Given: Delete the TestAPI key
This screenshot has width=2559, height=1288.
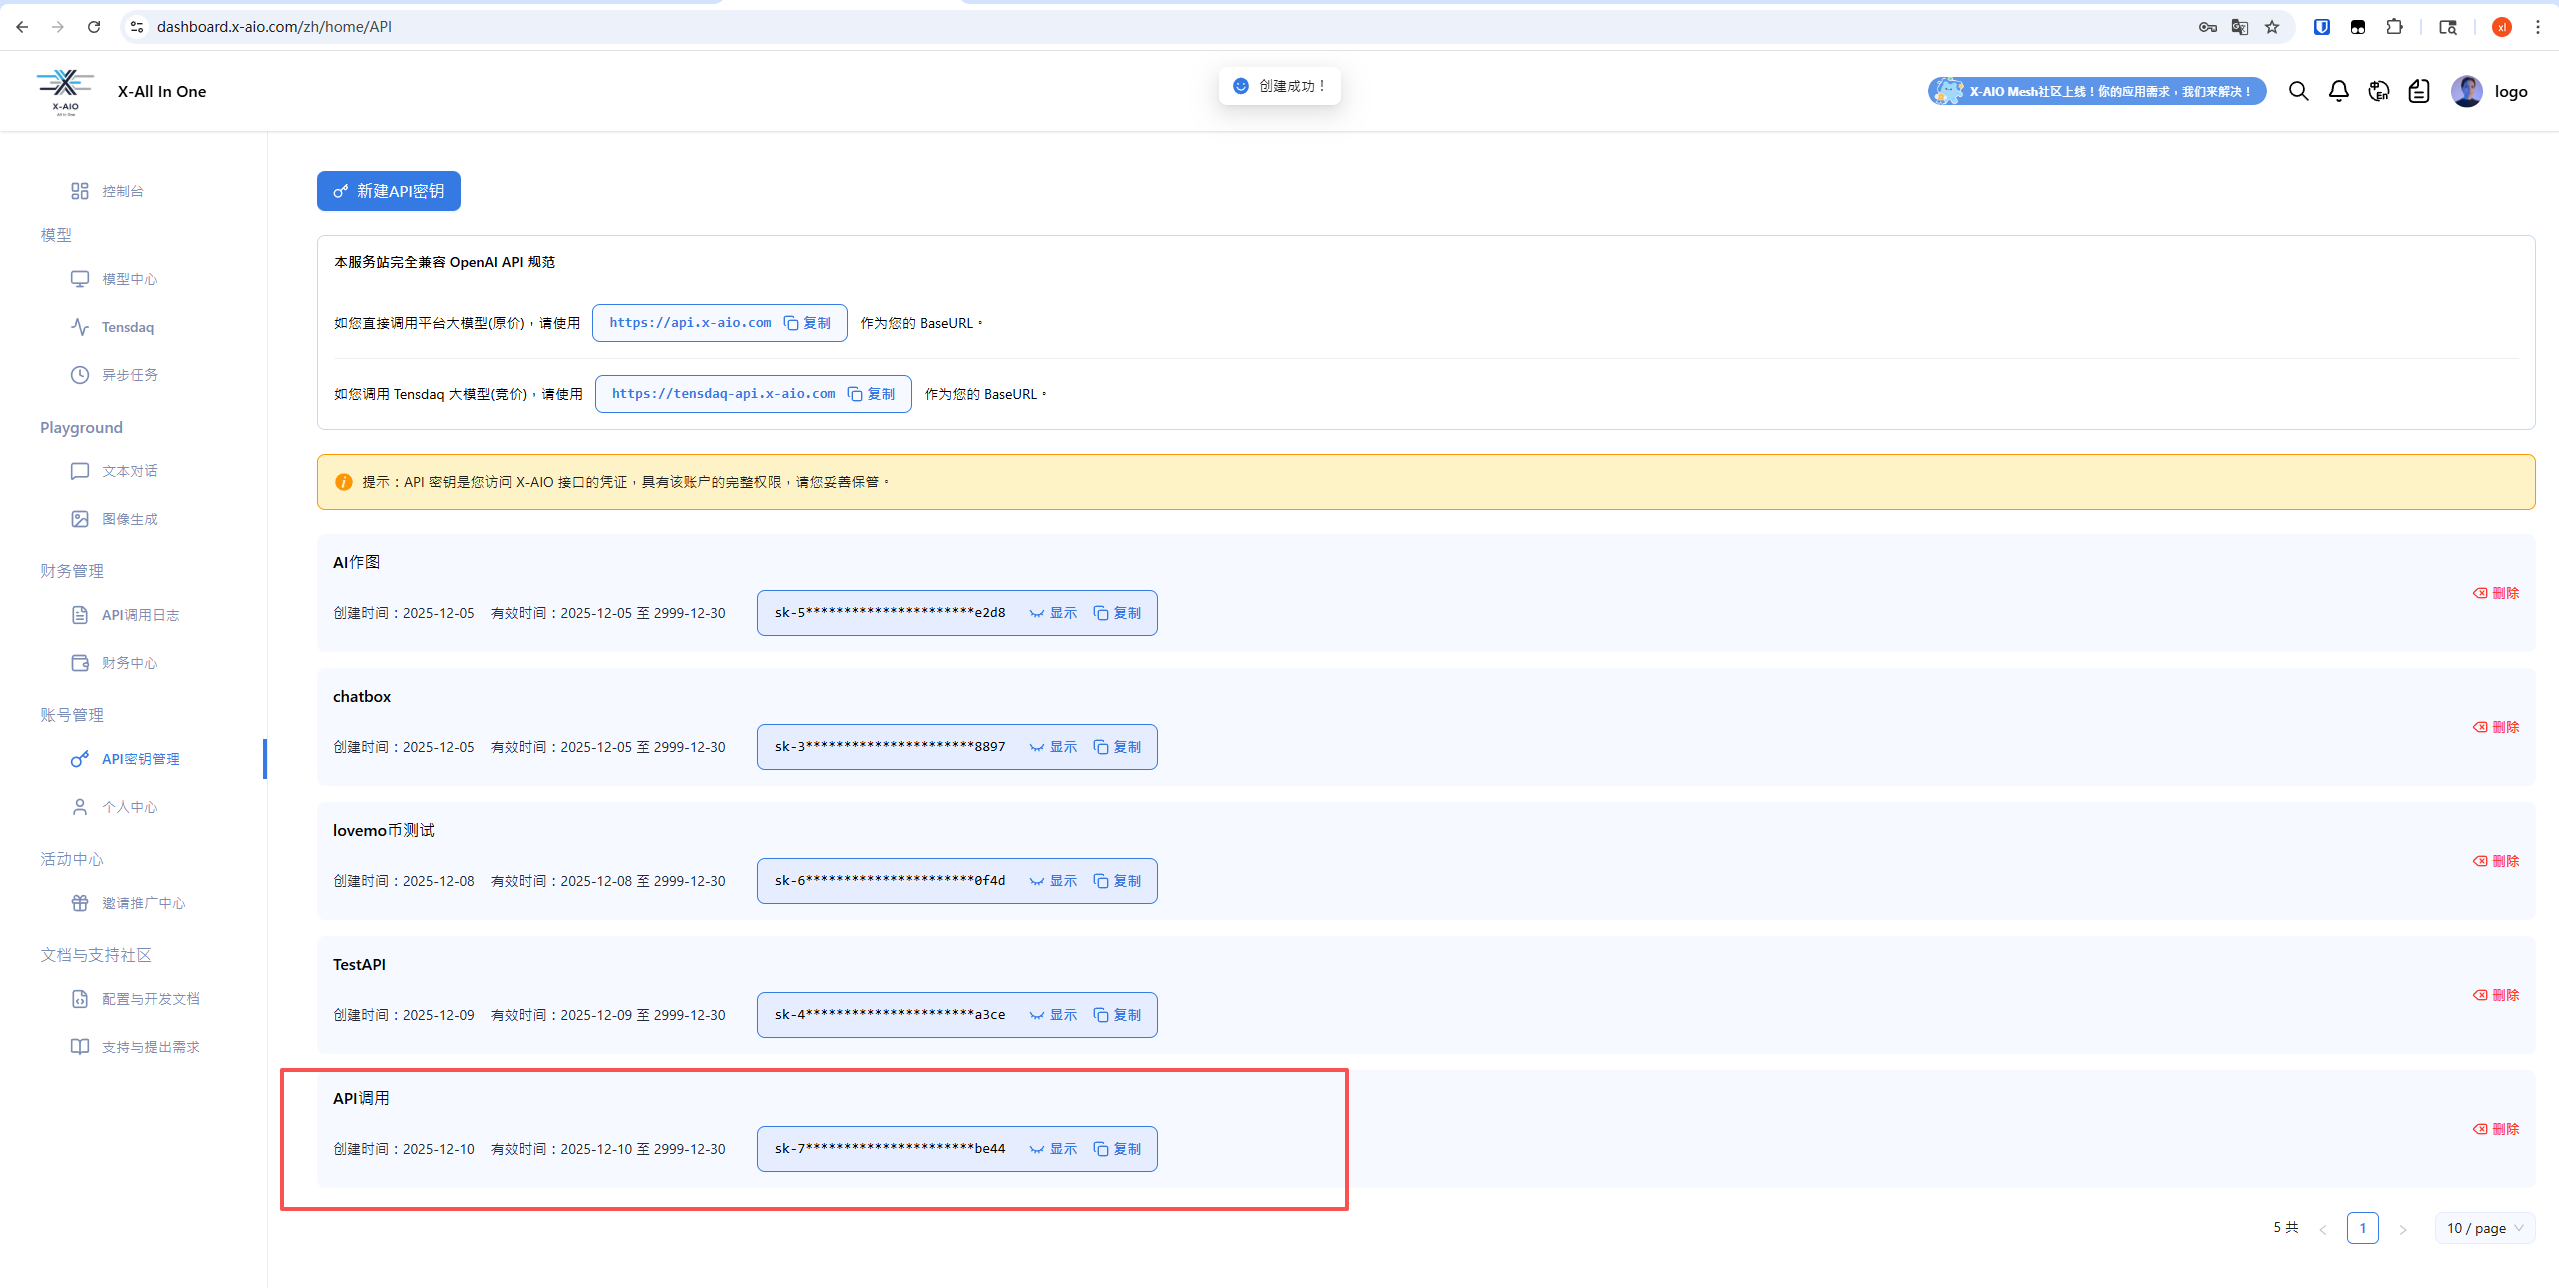Looking at the screenshot, I should (2496, 995).
